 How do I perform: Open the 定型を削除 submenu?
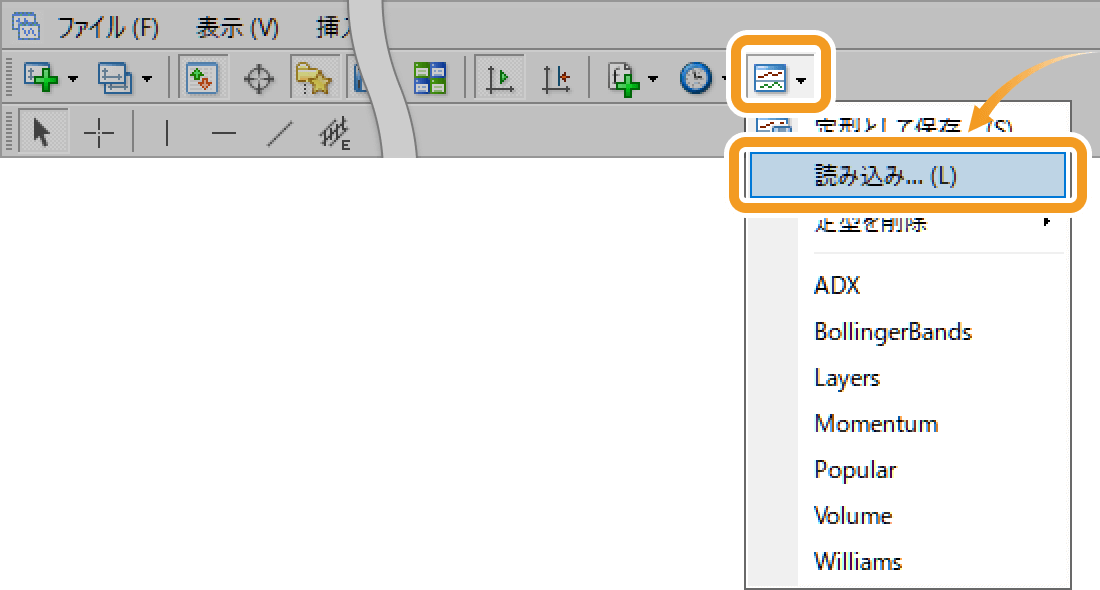908,224
